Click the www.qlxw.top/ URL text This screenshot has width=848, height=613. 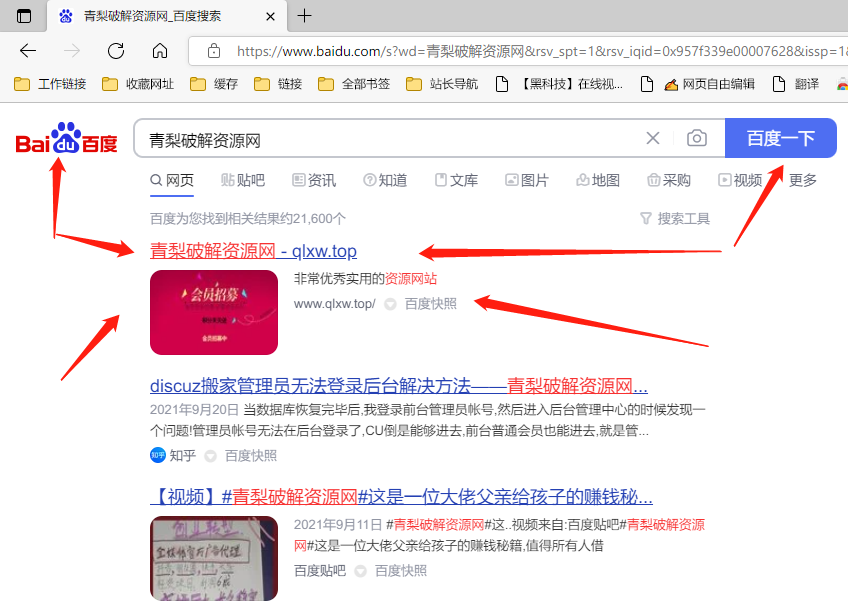[x=335, y=304]
